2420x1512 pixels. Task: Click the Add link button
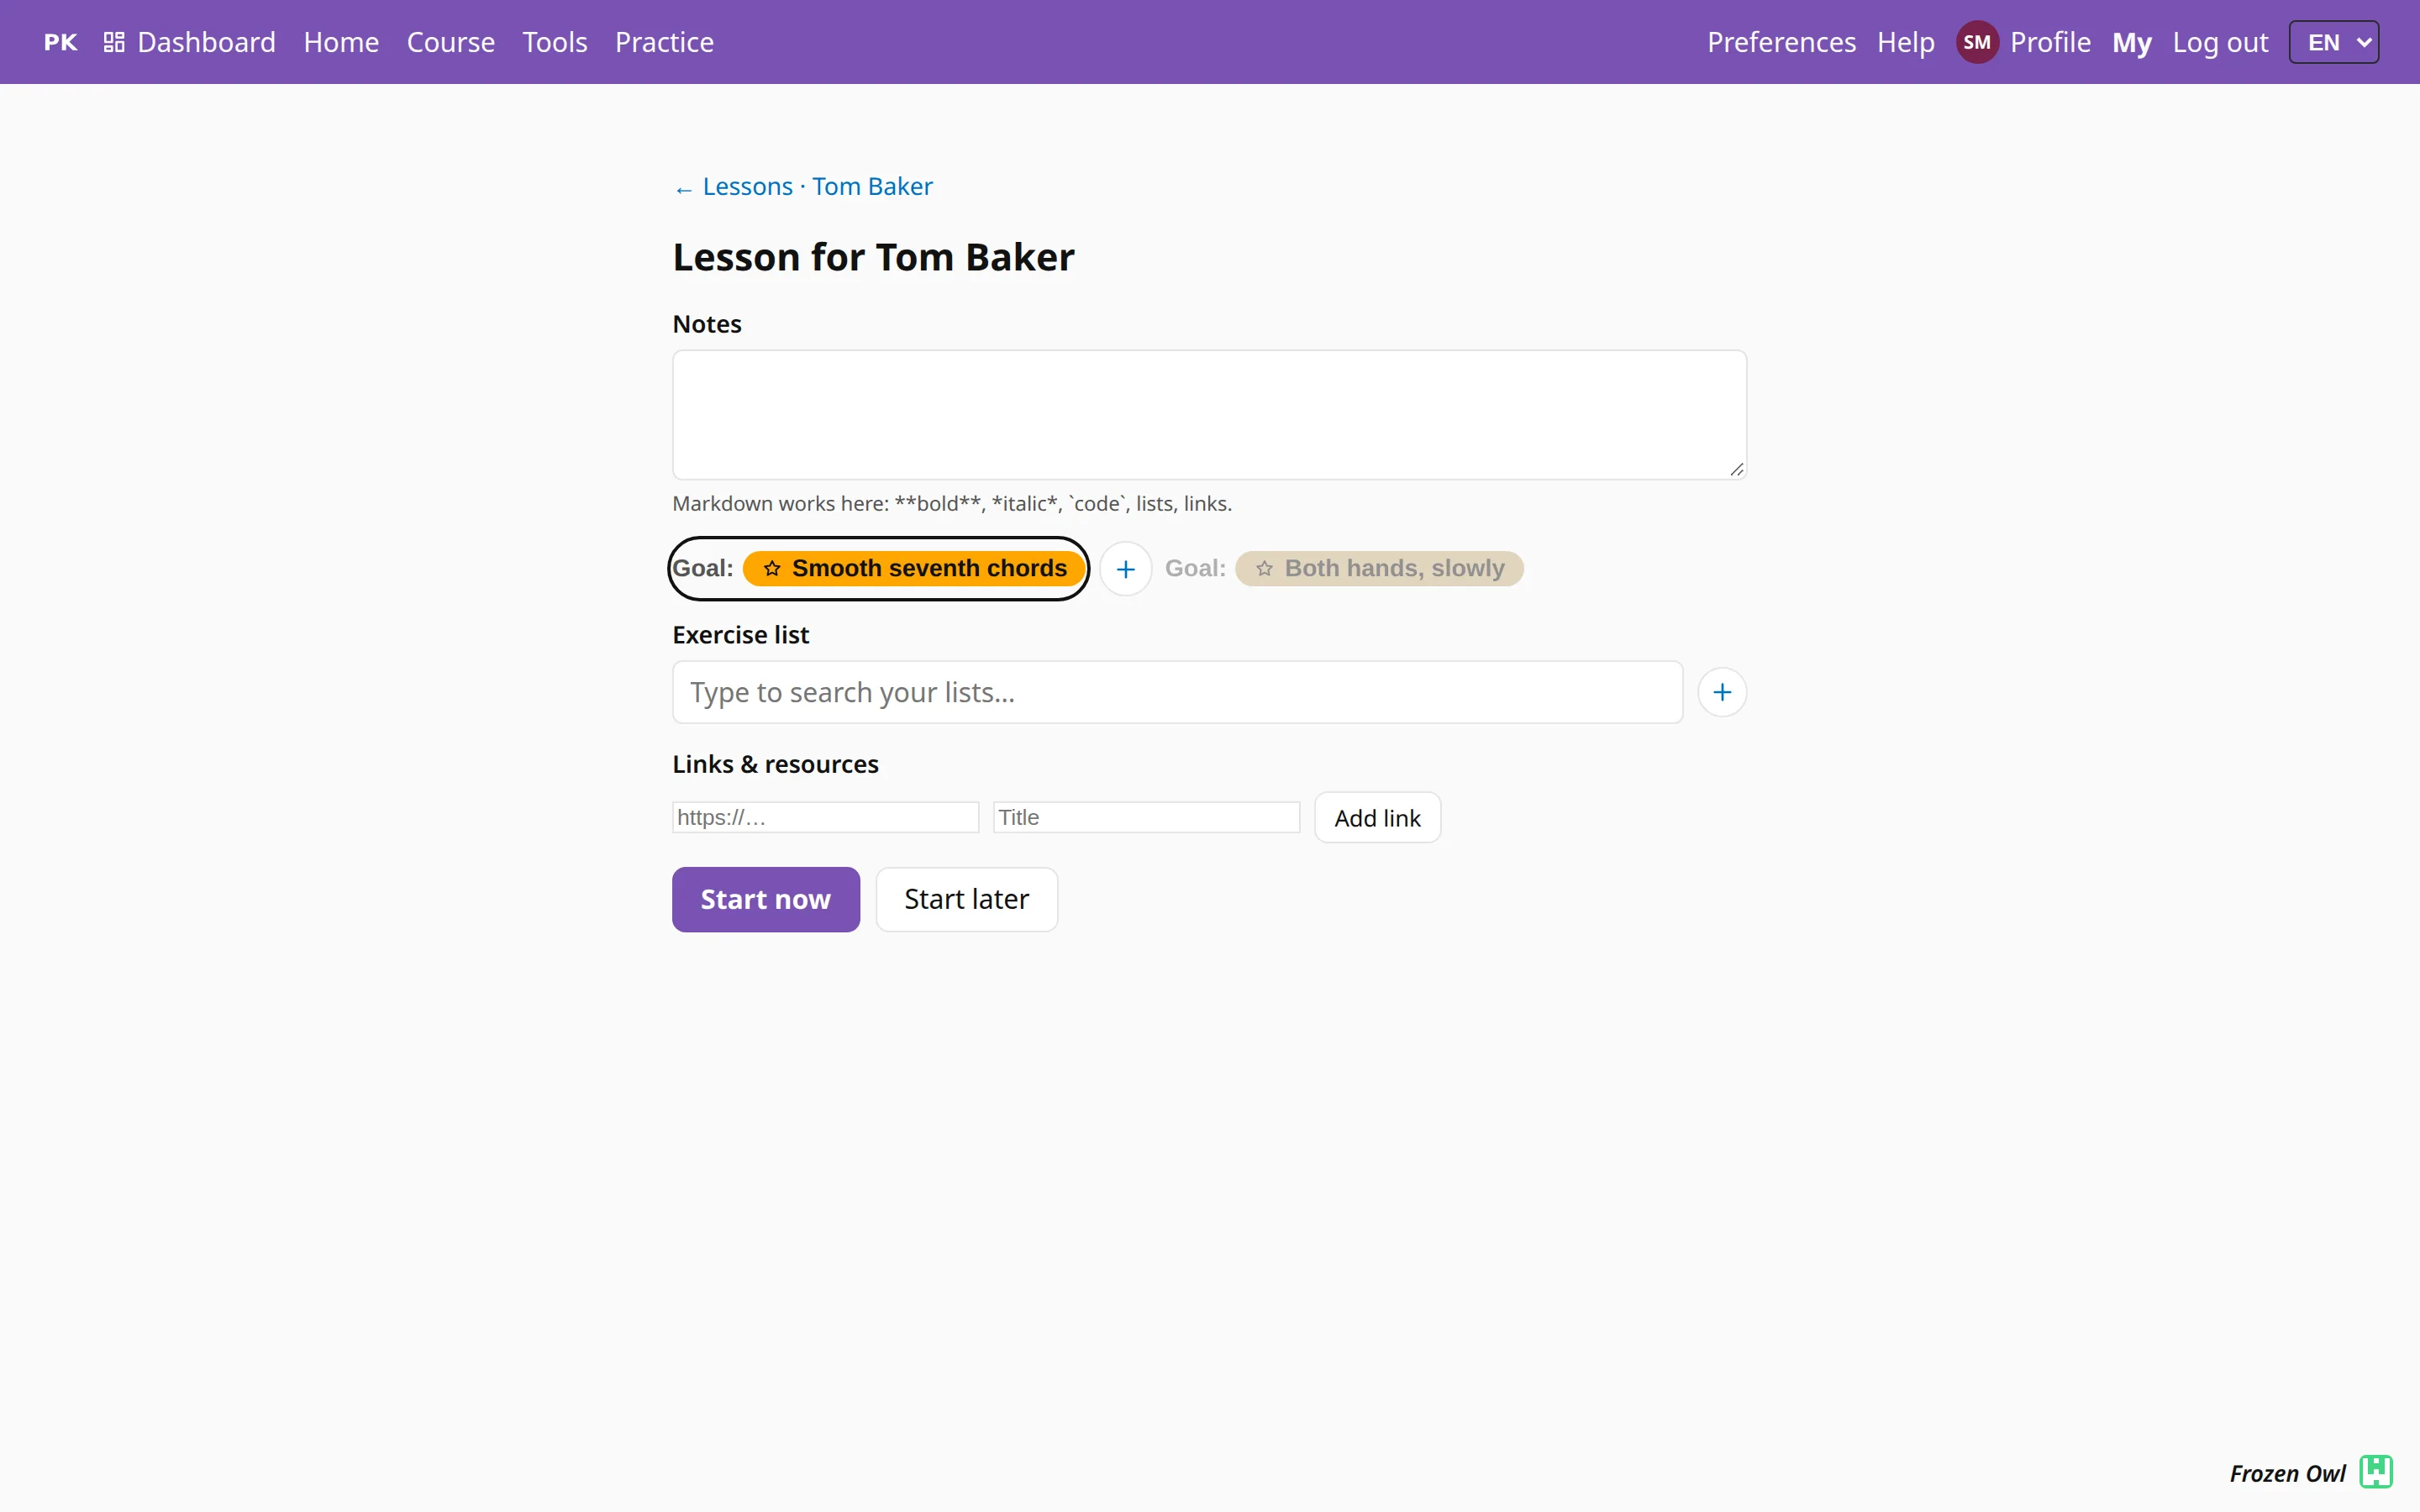[1376, 818]
